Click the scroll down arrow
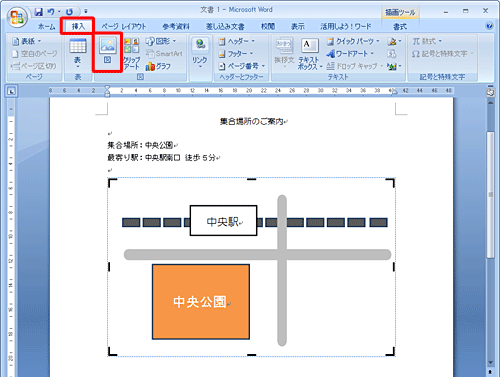 pyautogui.click(x=490, y=363)
